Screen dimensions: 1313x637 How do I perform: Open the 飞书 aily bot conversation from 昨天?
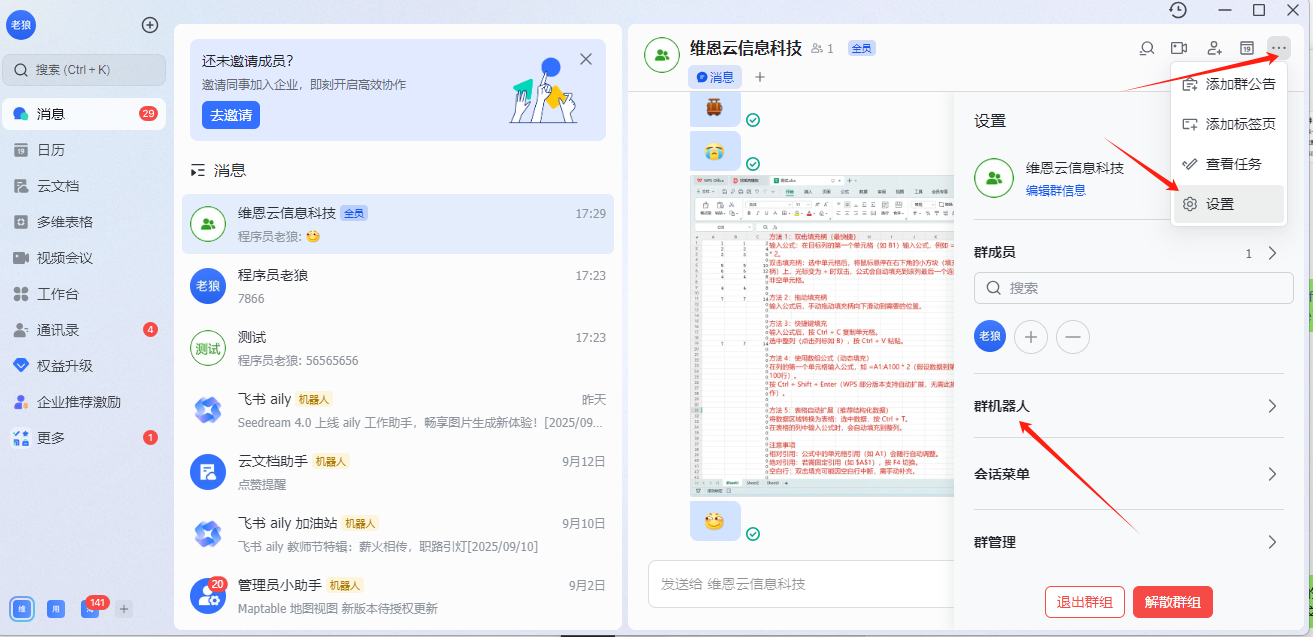pos(398,410)
